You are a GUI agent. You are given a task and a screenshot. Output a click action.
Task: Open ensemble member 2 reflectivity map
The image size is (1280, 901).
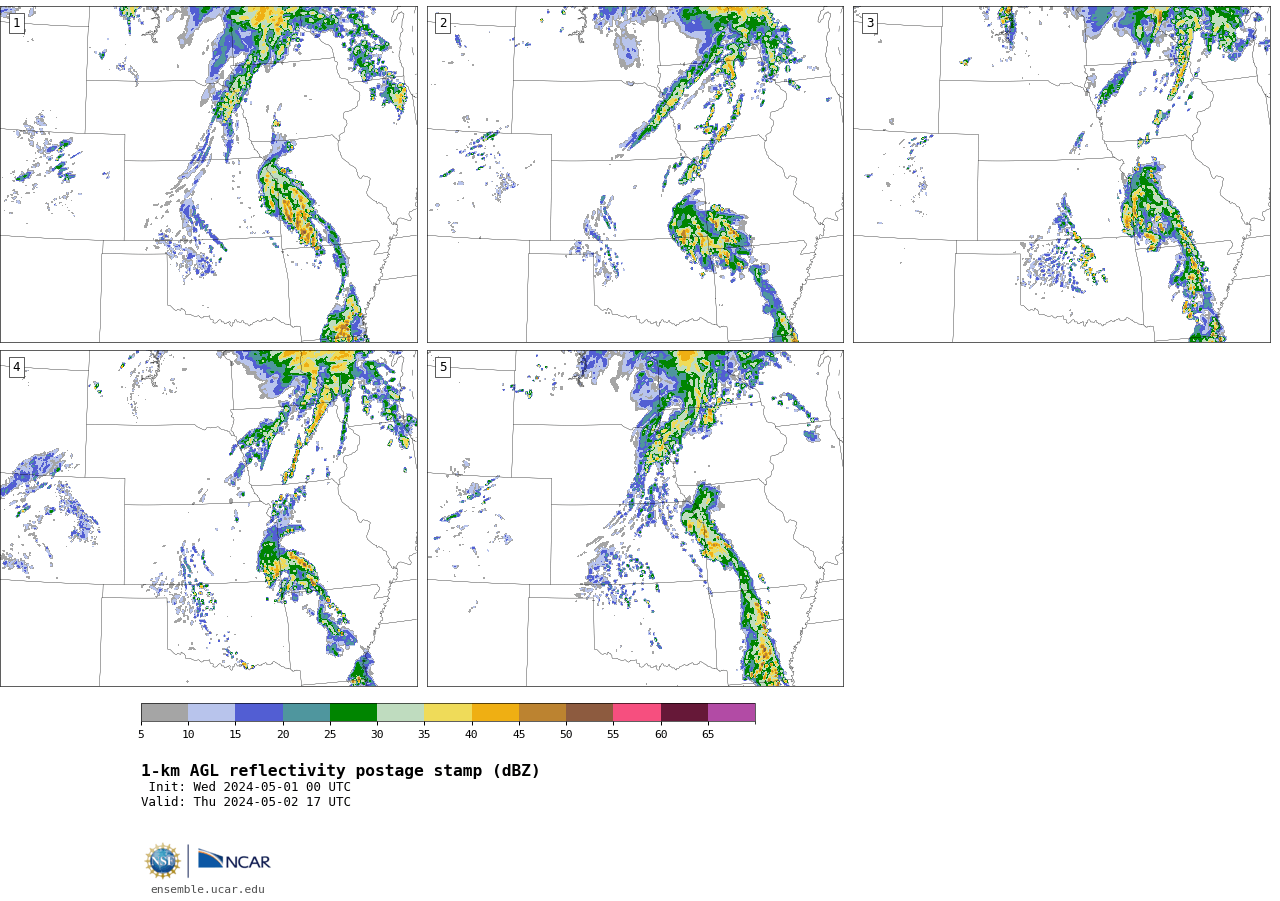click(635, 174)
